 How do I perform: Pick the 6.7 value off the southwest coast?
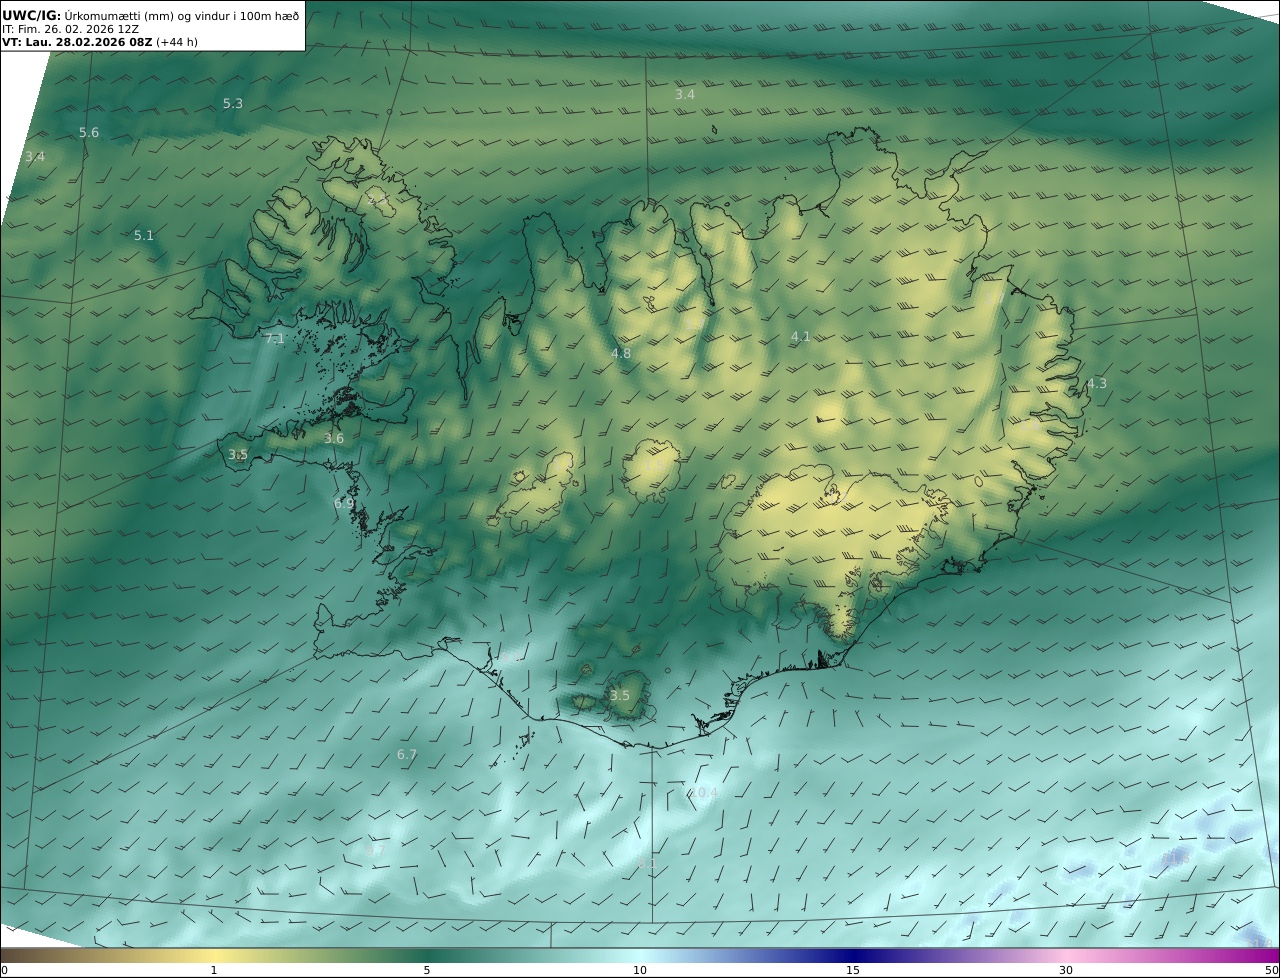coord(407,755)
